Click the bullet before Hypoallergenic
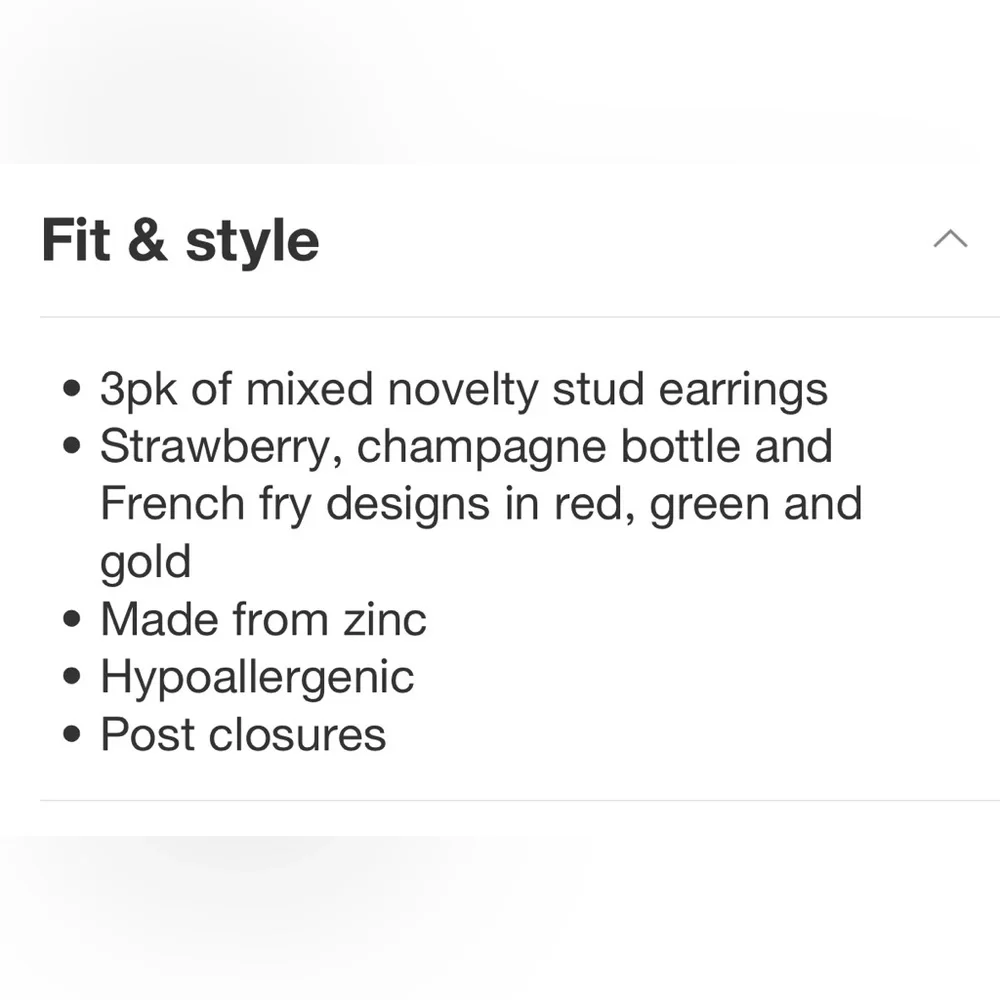 tap(70, 677)
